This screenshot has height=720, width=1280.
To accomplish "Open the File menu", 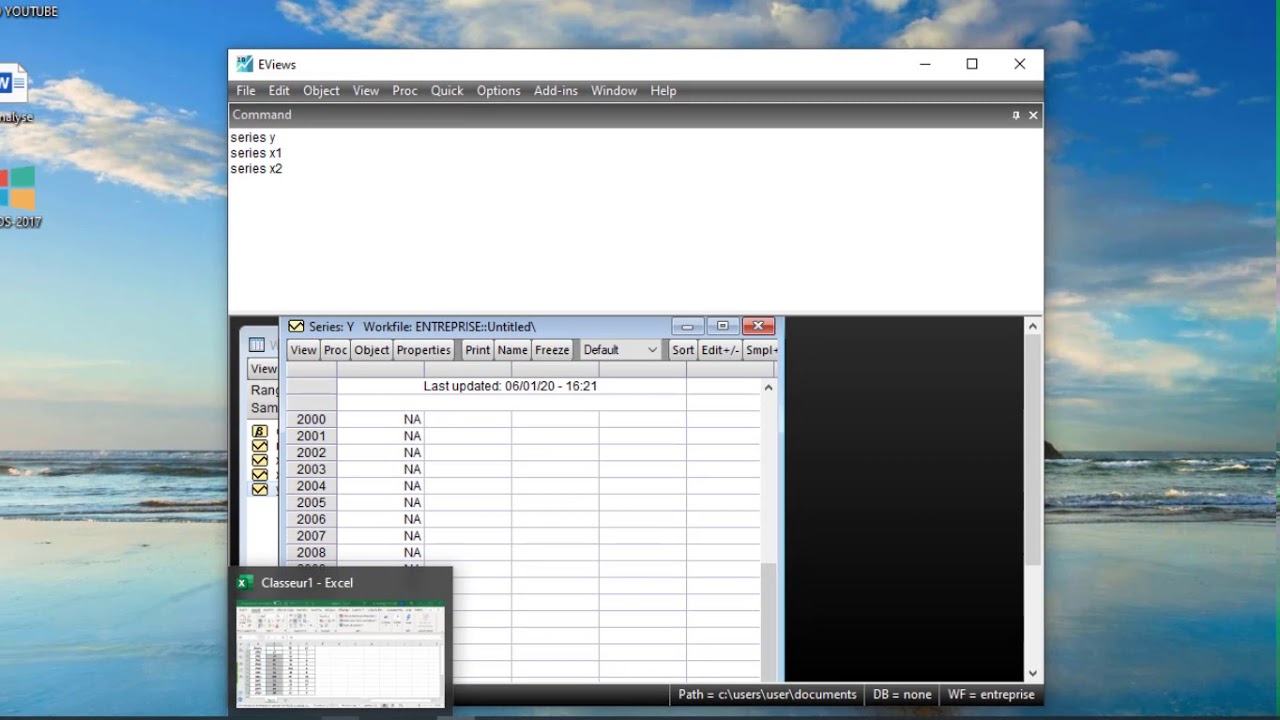I will coord(246,91).
